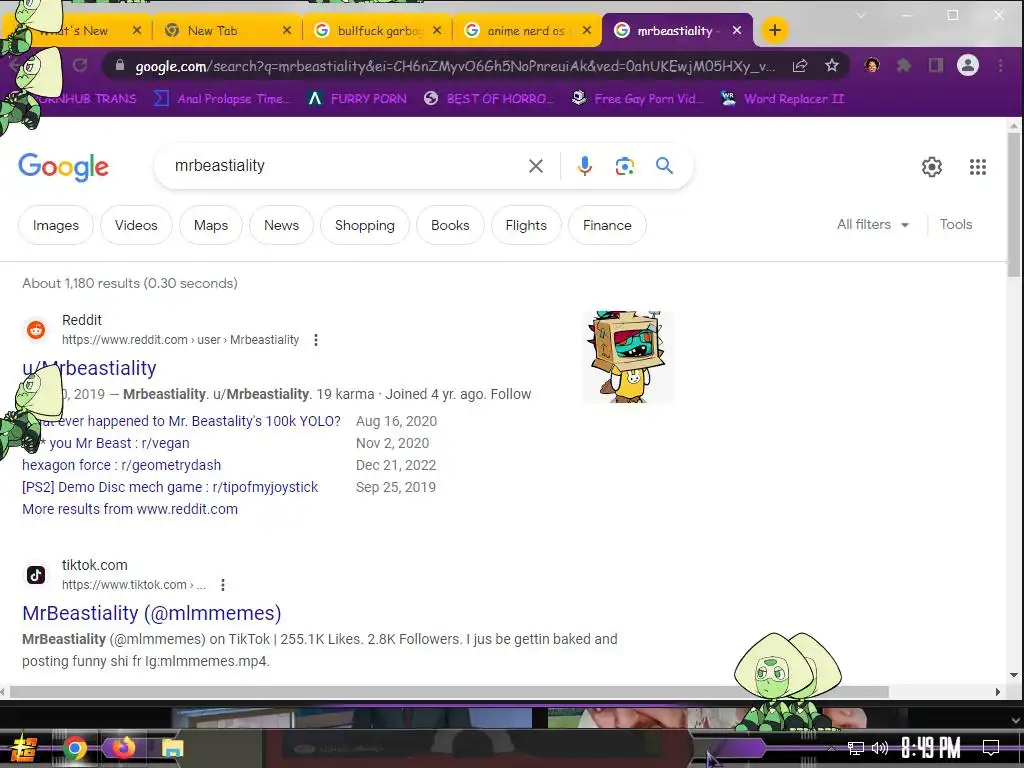The image size is (1024, 768).
Task: Click the Reddit result thumbnail image
Action: pos(627,357)
